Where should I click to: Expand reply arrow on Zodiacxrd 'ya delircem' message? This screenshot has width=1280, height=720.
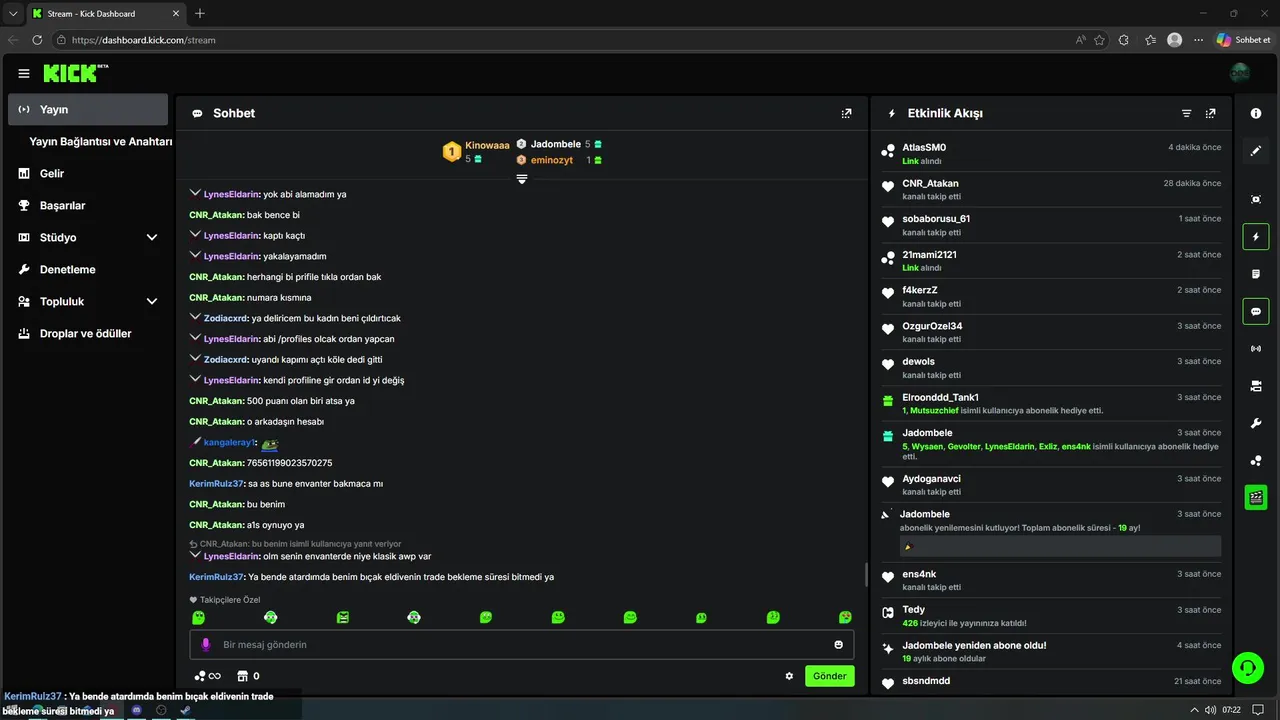[x=195, y=317]
